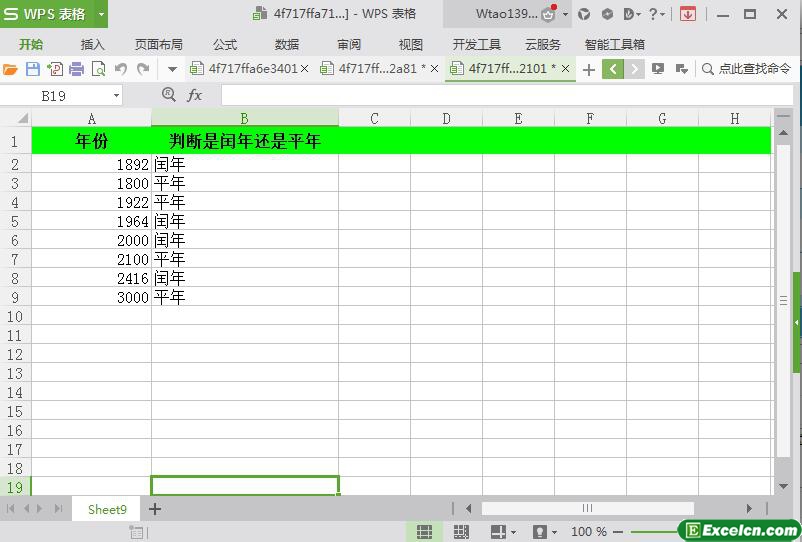
Task: Open the 云服务 ribbon tab
Action: click(x=543, y=44)
